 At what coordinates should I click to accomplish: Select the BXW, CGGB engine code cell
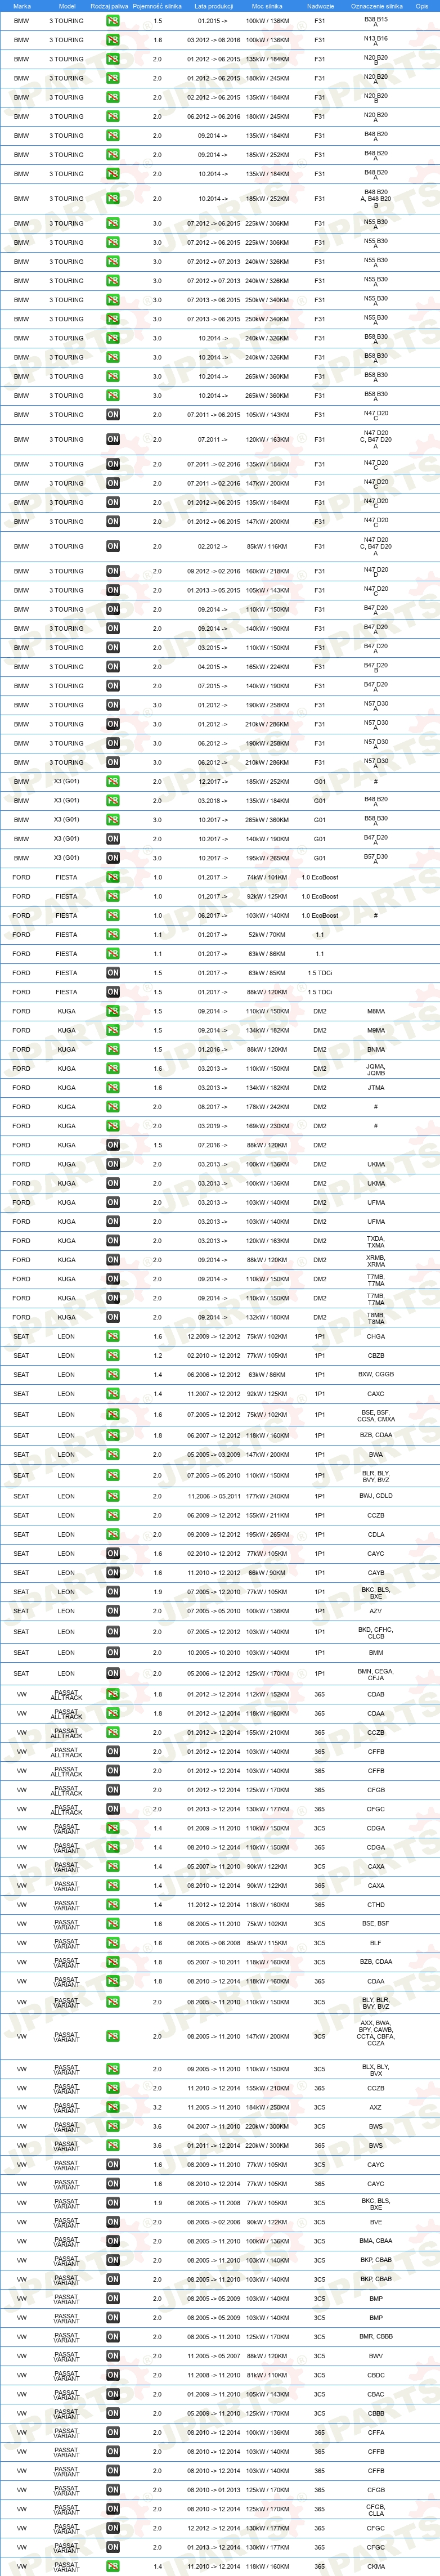(x=376, y=1375)
